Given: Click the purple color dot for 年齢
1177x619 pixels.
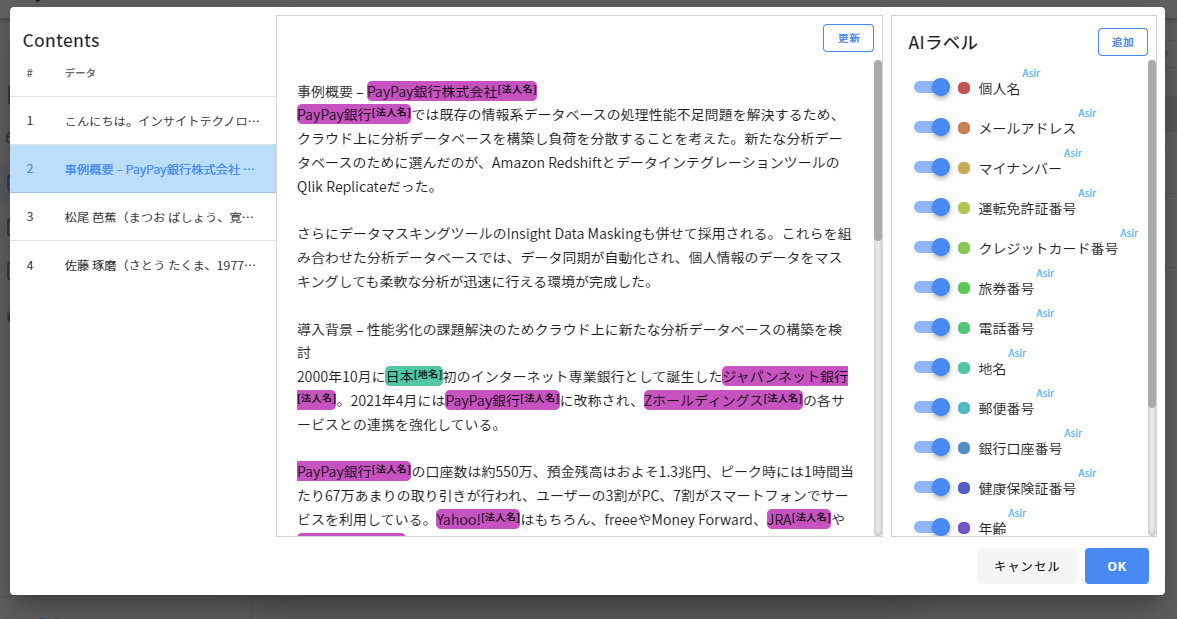Looking at the screenshot, I should (965, 528).
